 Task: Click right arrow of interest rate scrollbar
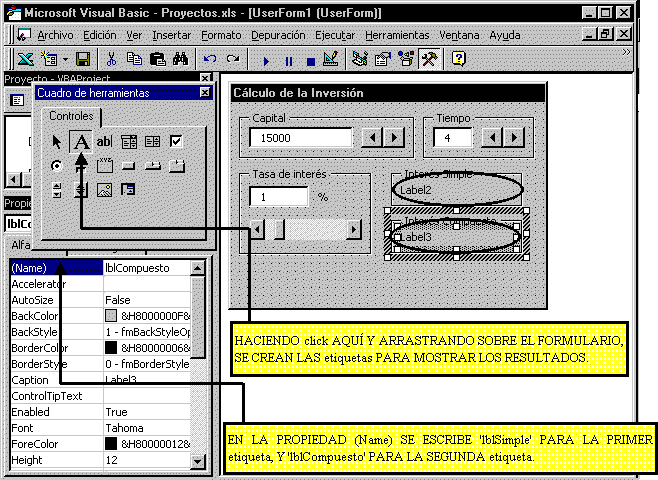pos(354,229)
